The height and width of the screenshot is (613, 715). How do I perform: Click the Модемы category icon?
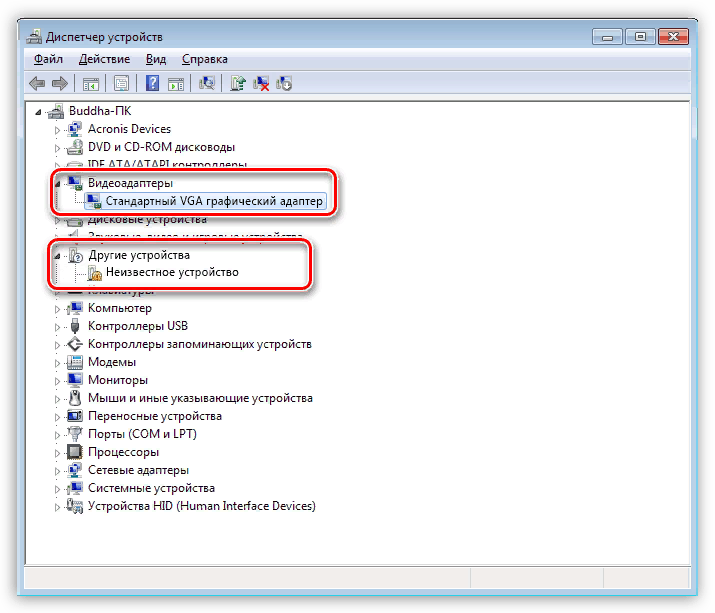pyautogui.click(x=75, y=362)
